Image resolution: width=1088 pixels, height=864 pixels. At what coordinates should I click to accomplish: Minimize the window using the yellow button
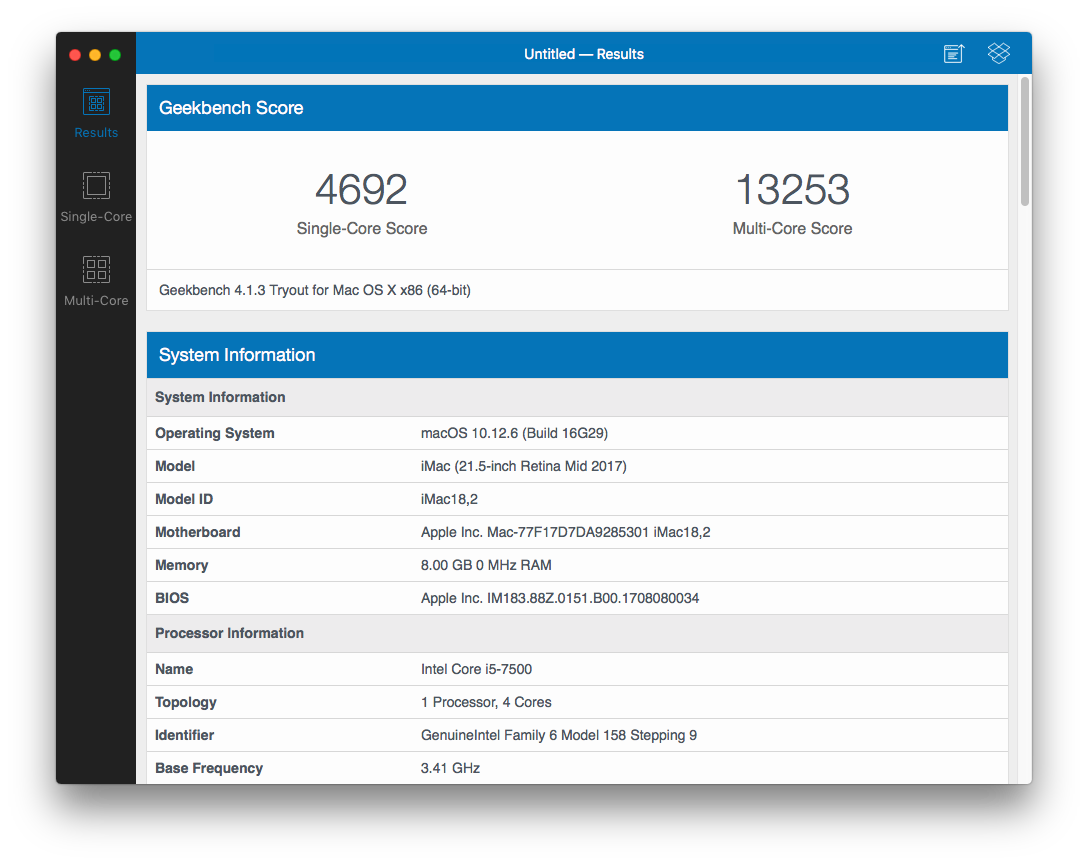(95, 55)
